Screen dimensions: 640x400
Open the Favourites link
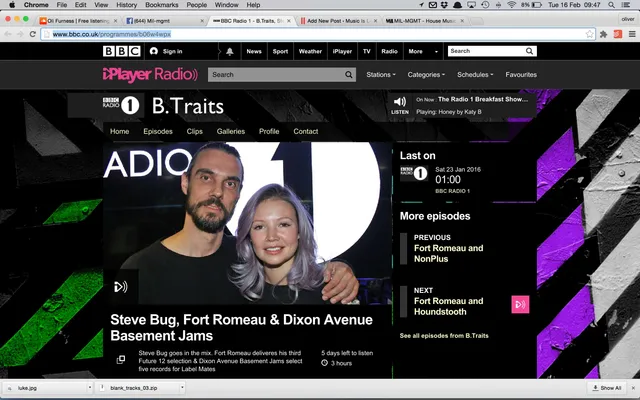521,75
